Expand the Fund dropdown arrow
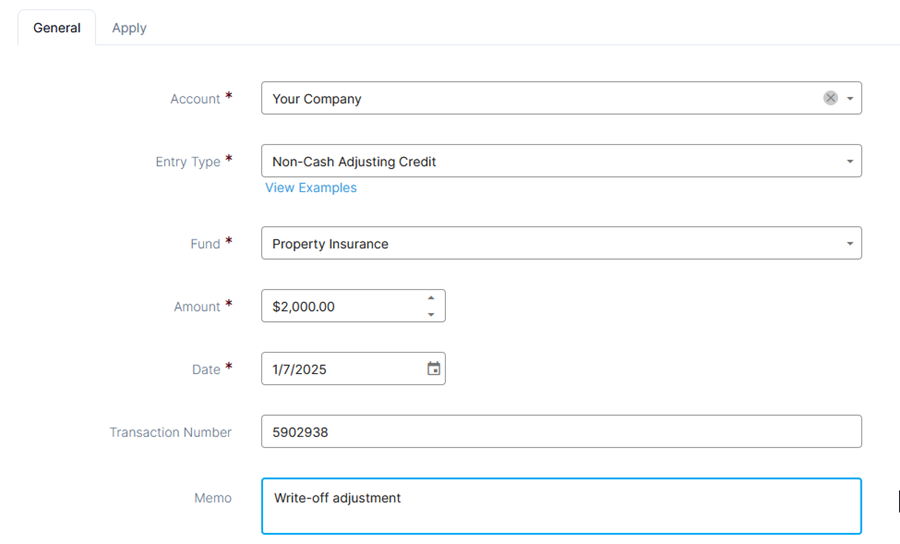 [x=850, y=244]
